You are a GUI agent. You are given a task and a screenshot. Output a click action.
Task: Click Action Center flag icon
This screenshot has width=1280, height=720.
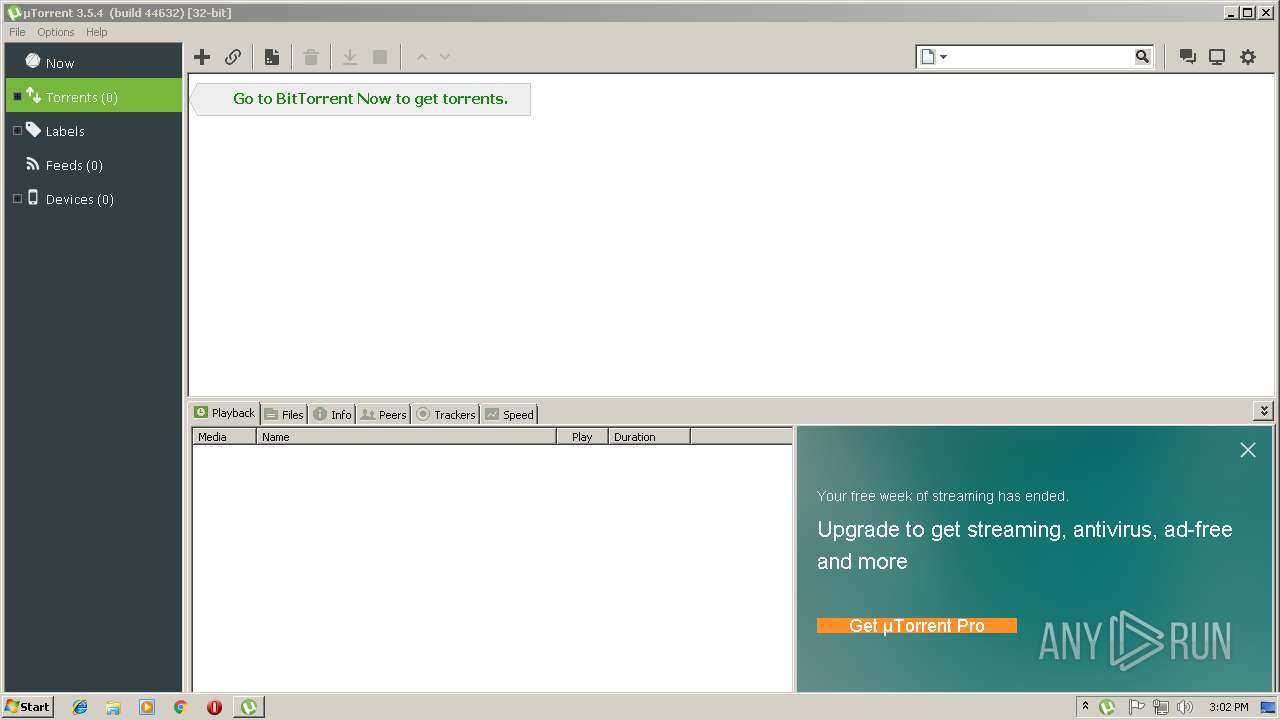pyautogui.click(x=1136, y=707)
